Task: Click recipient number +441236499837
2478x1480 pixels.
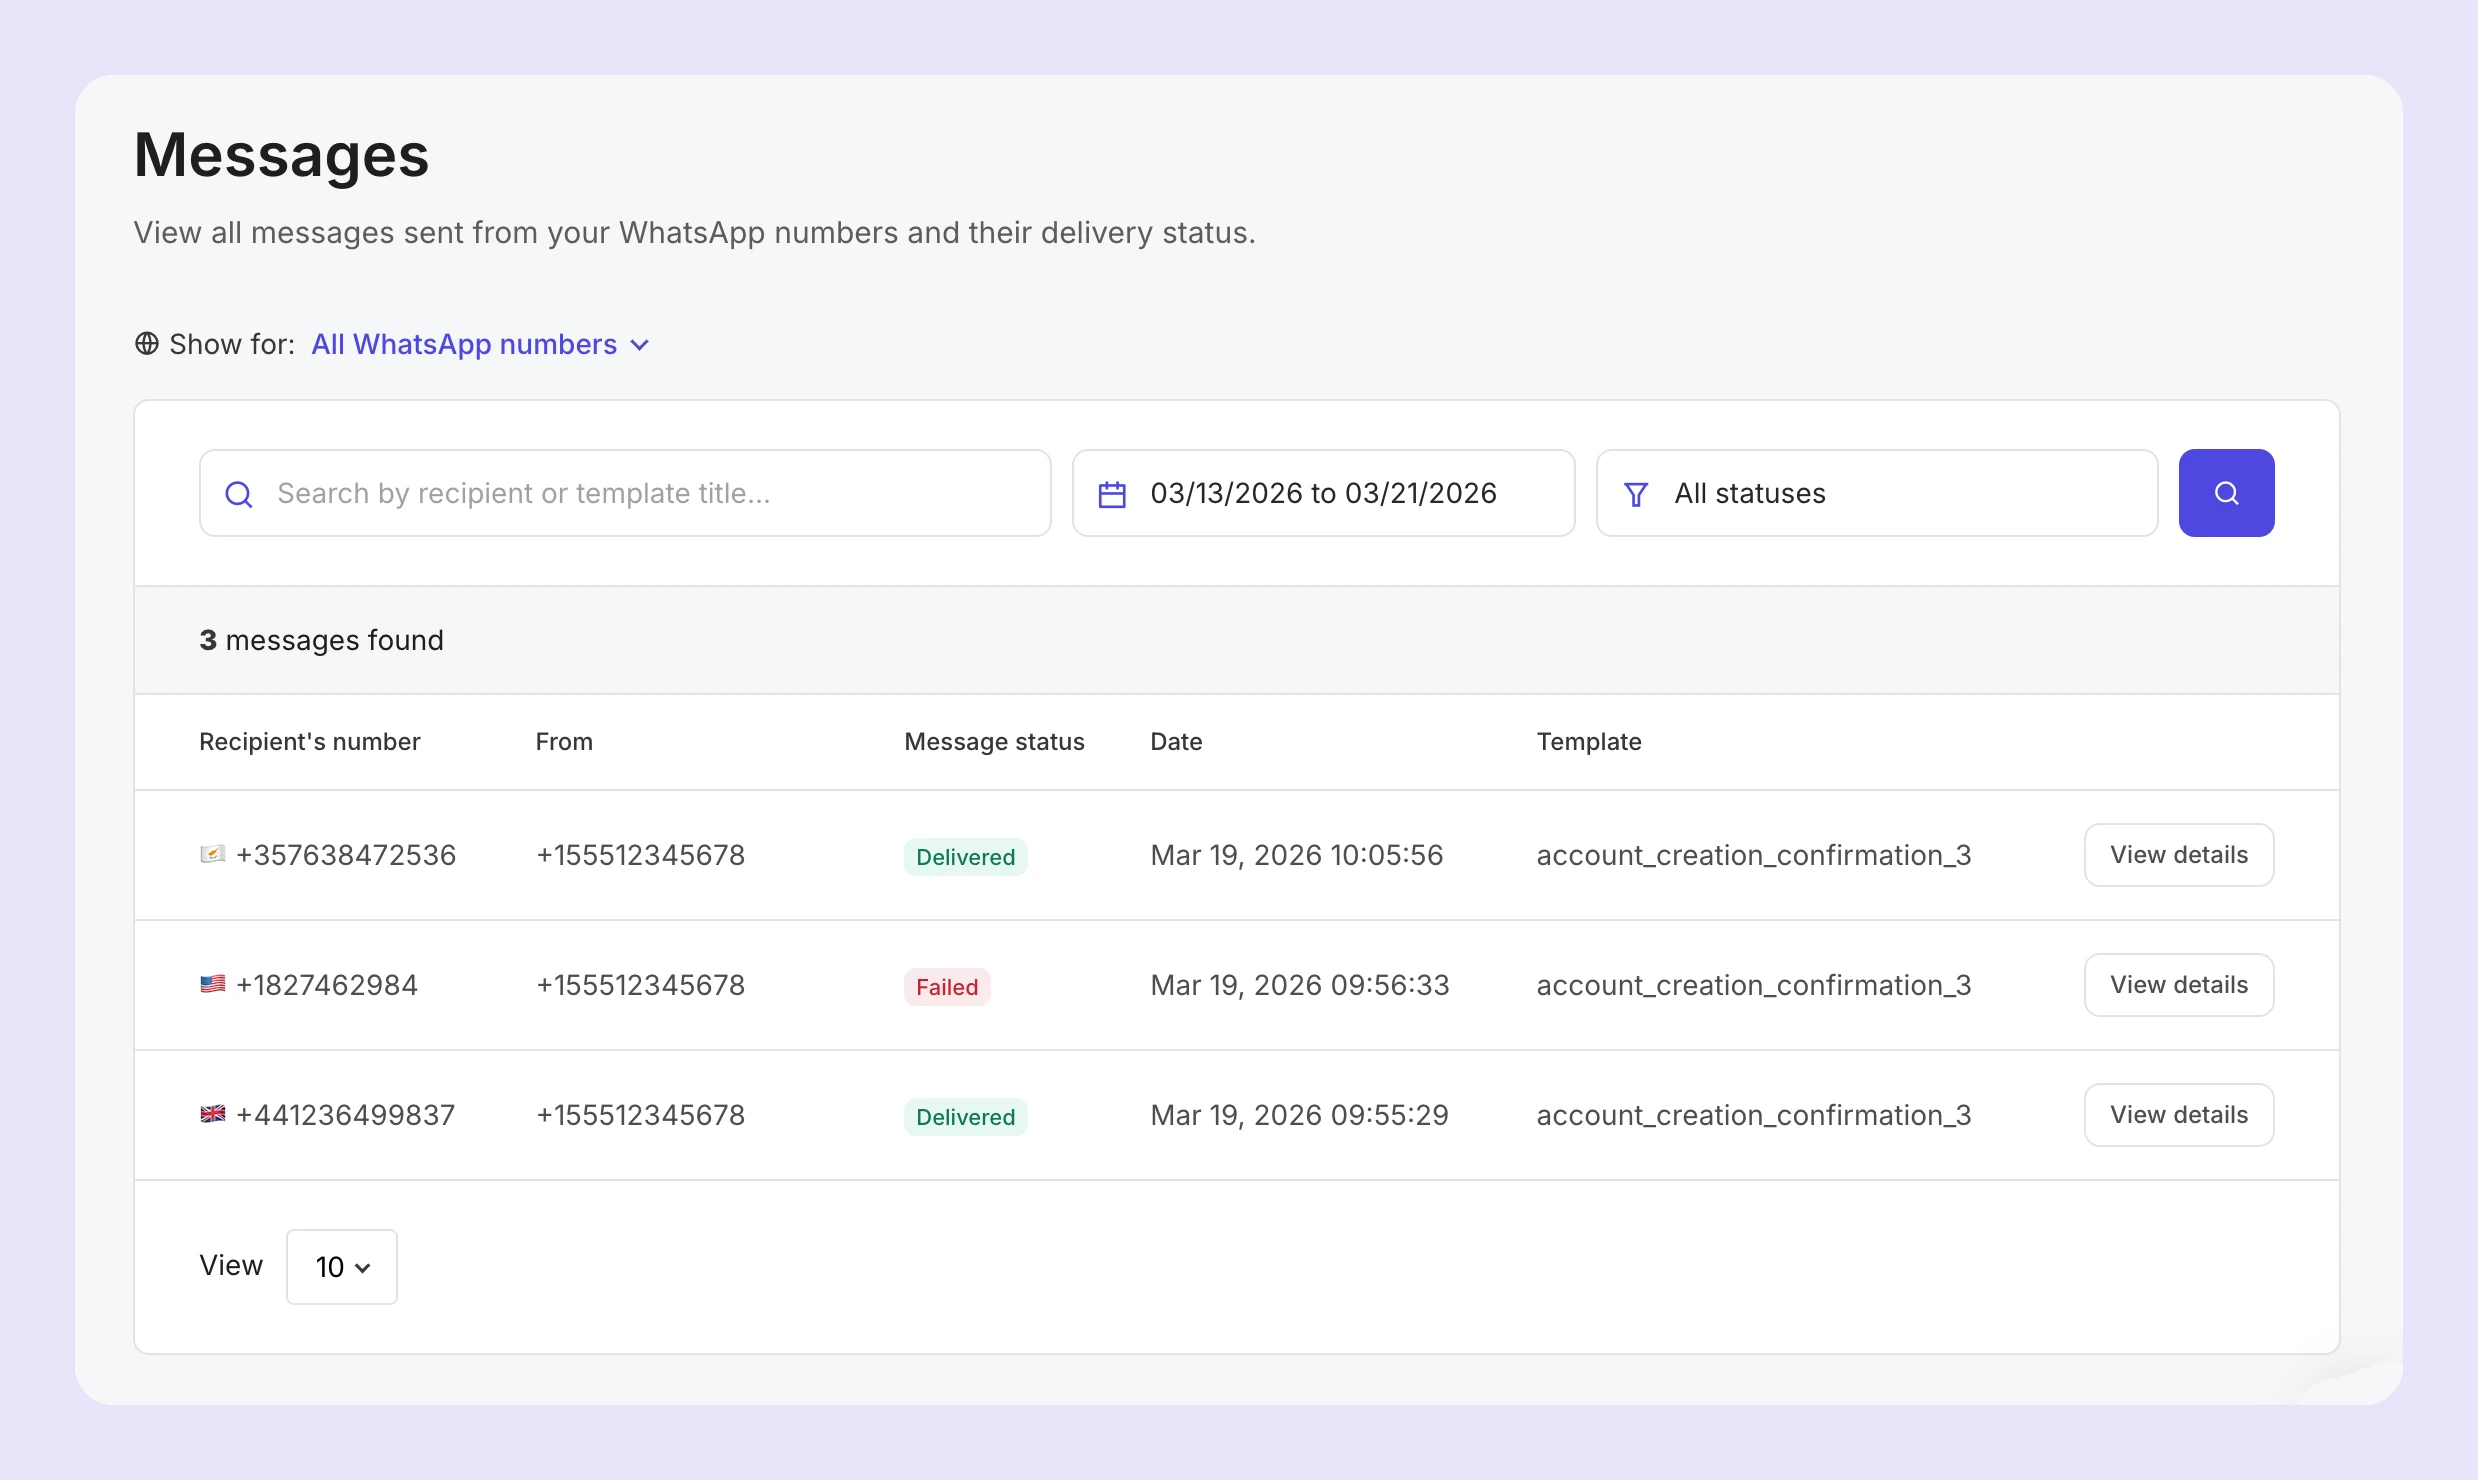Action: point(345,1115)
